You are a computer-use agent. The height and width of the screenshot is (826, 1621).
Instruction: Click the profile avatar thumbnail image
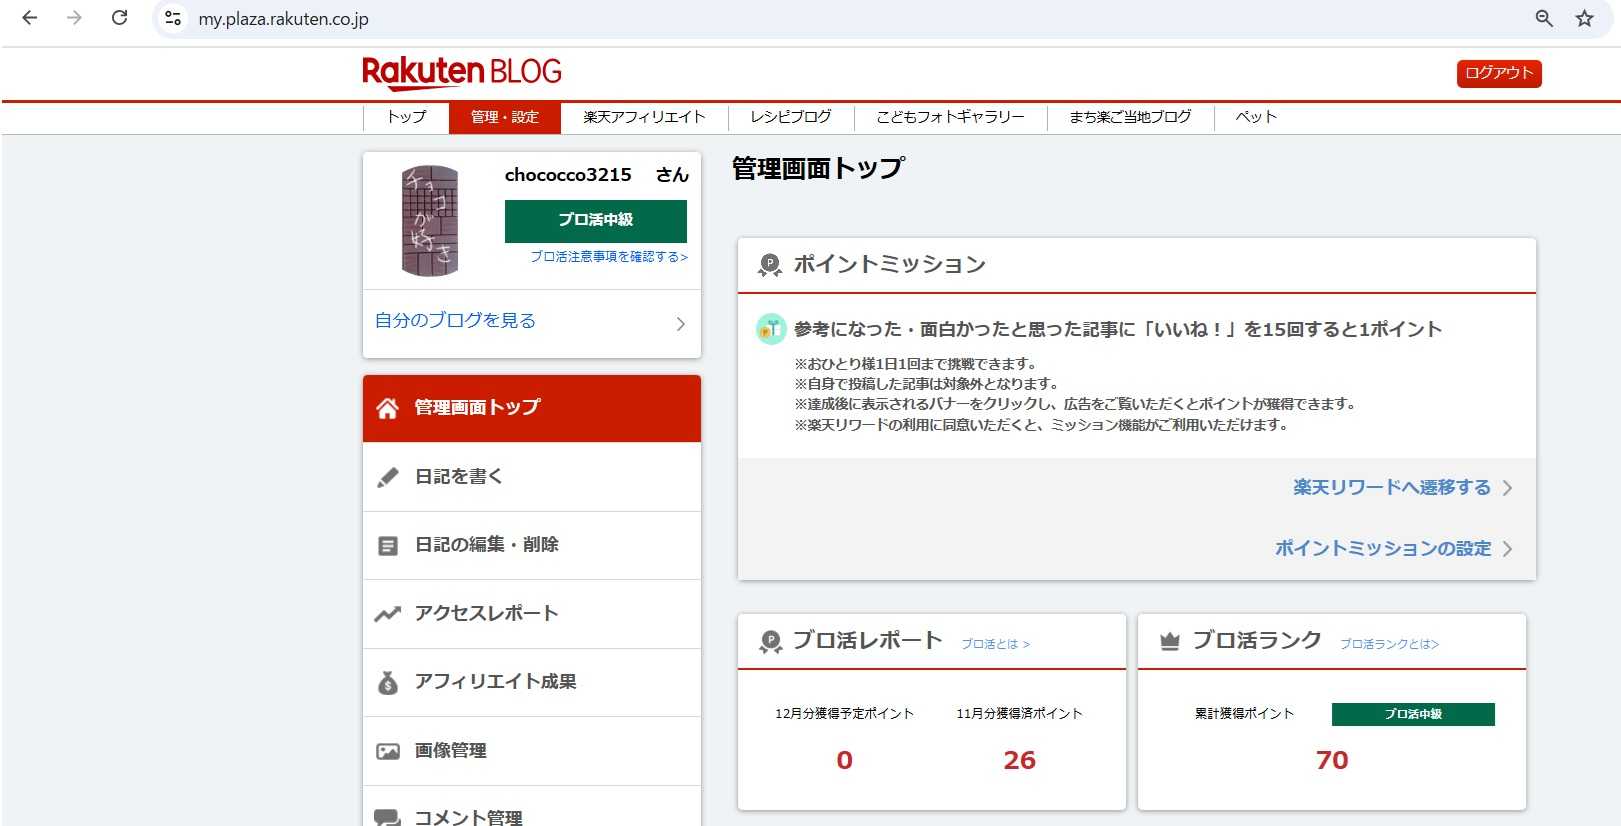pos(430,221)
